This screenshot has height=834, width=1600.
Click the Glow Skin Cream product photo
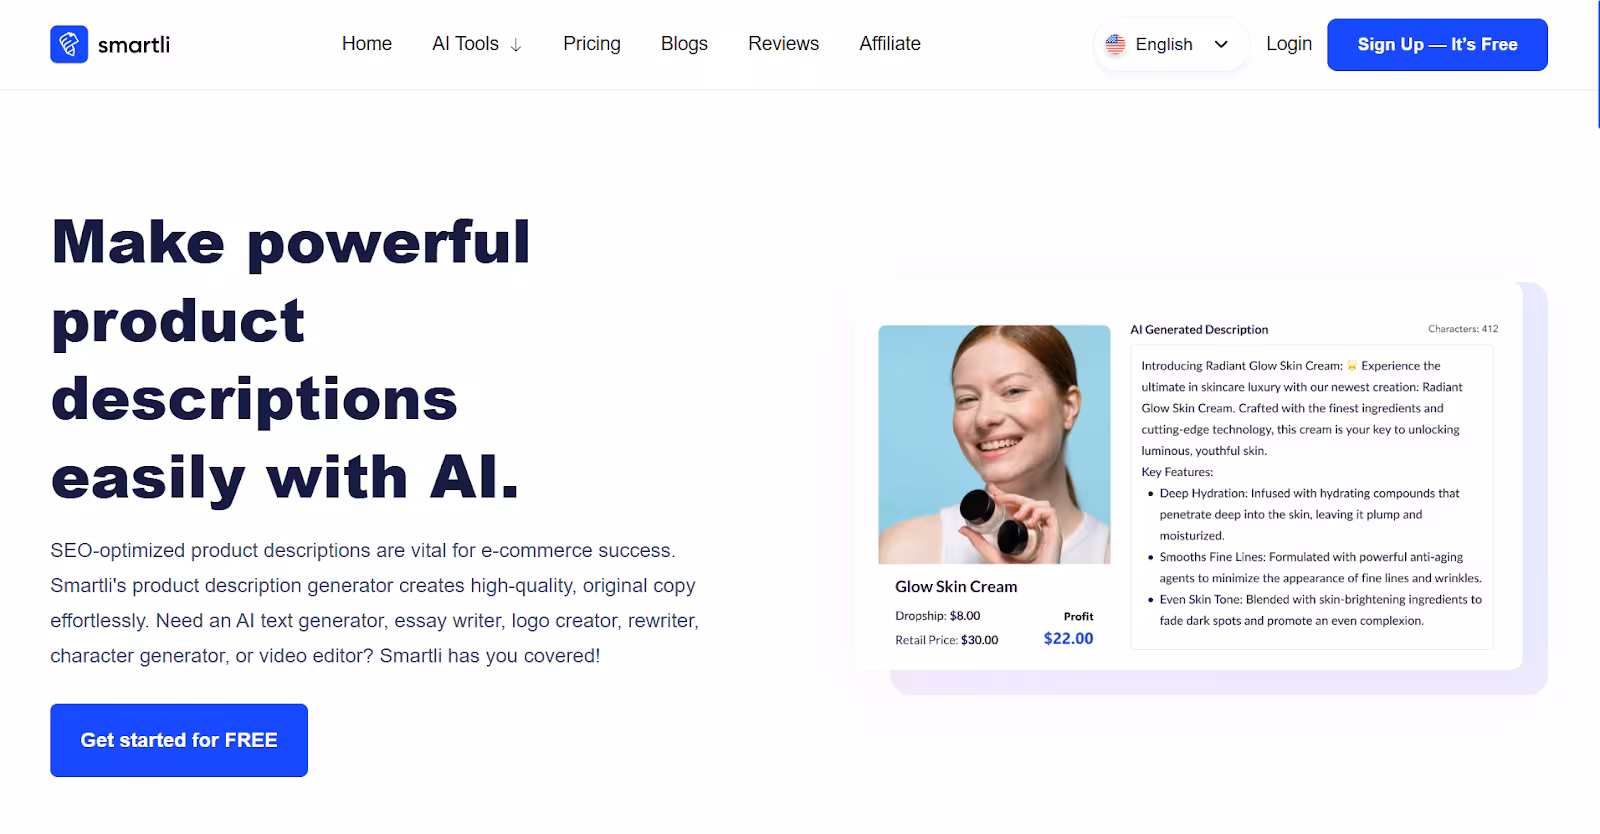point(994,444)
